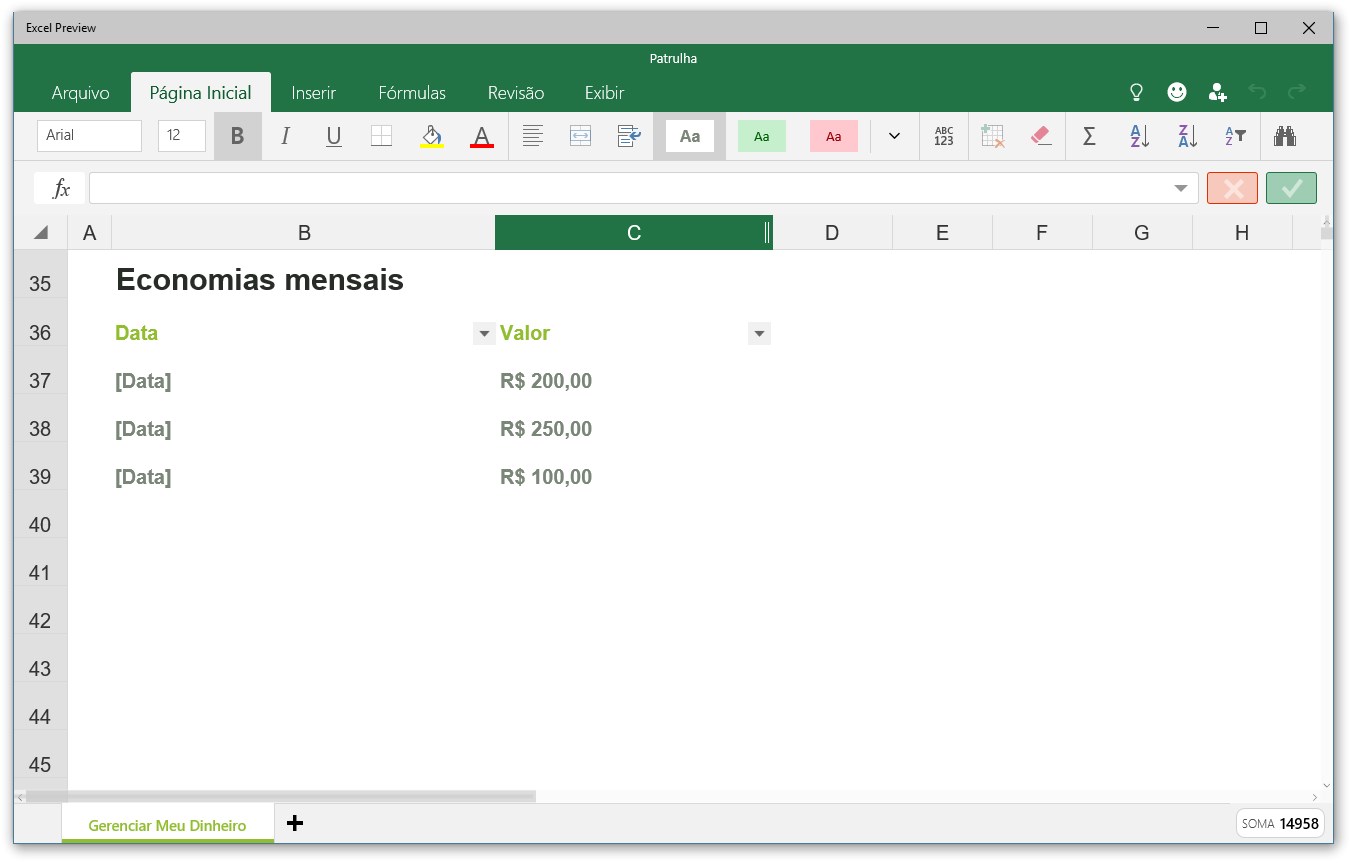Change the Font Color
This screenshot has height=863, width=1351.
coord(482,136)
